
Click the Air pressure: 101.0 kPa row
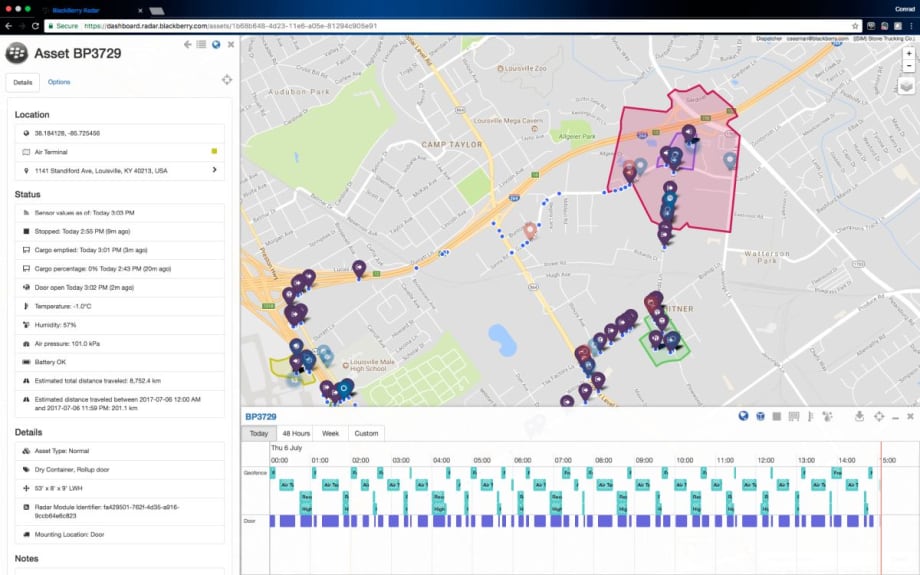(x=120, y=344)
